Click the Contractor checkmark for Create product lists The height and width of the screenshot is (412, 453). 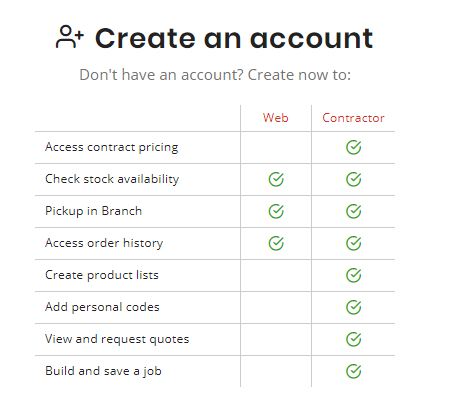[353, 275]
